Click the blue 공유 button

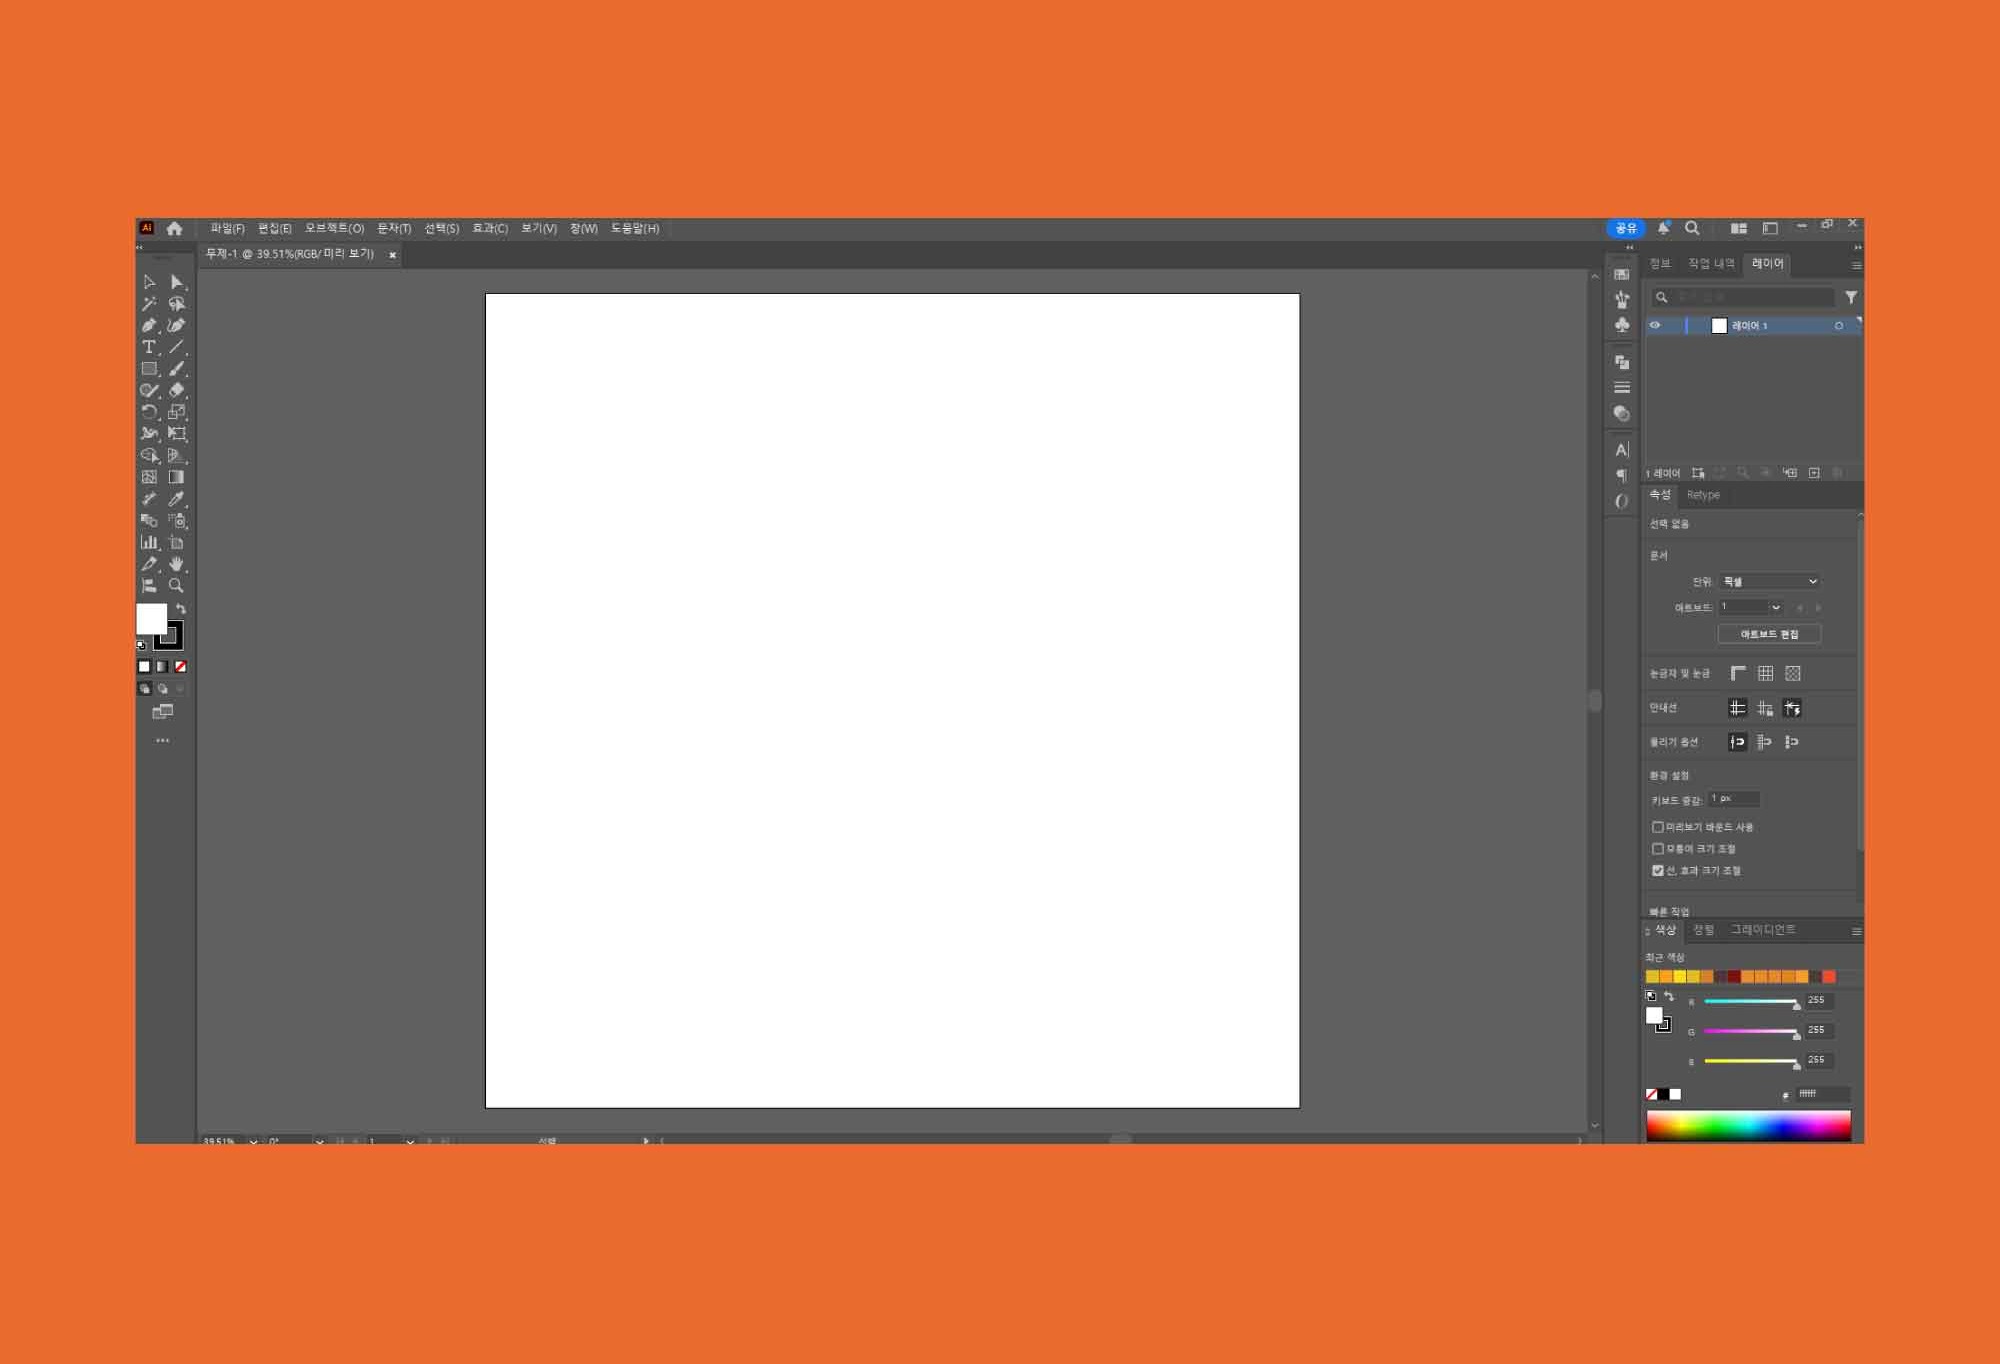pos(1625,229)
